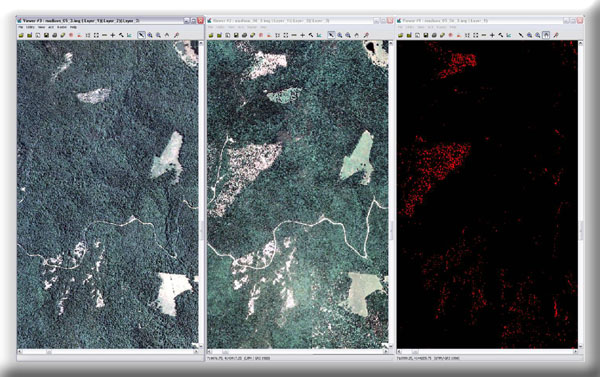Activate the roam hand tool in the right viewer
This screenshot has width=600, height=377.
(x=546, y=35)
